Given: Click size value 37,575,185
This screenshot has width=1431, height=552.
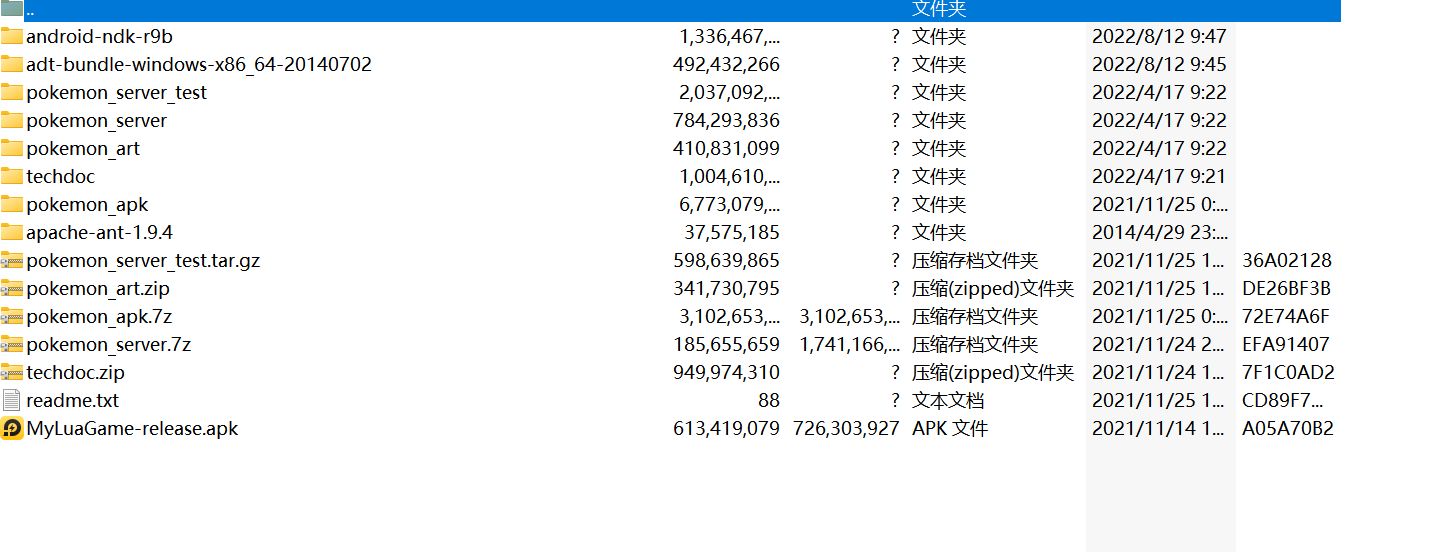Looking at the screenshot, I should [732, 233].
